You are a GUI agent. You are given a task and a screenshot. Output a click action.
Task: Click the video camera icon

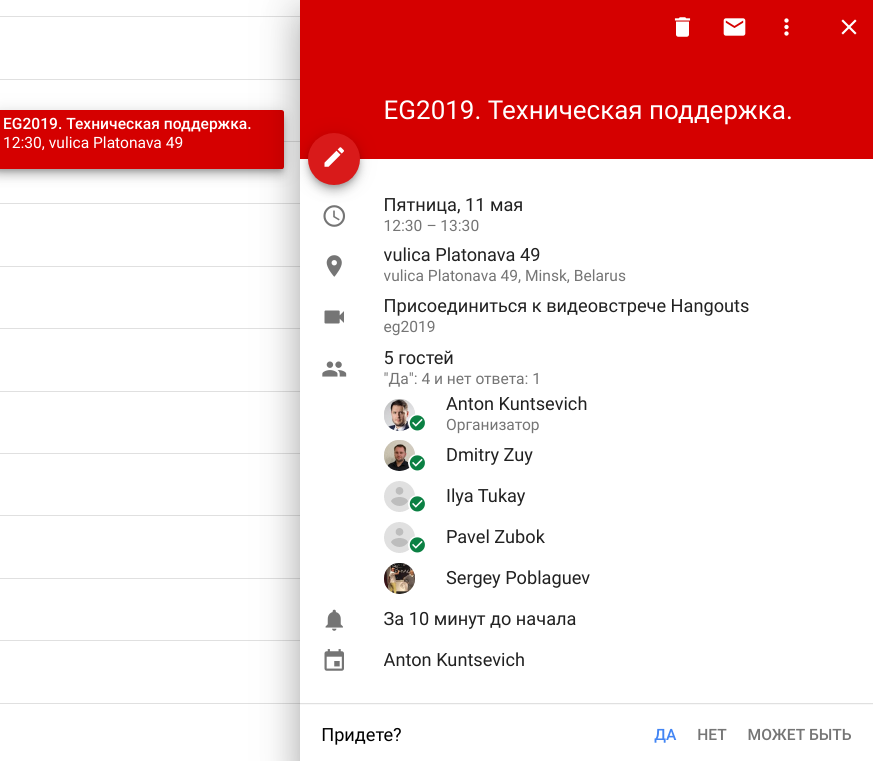coord(334,317)
